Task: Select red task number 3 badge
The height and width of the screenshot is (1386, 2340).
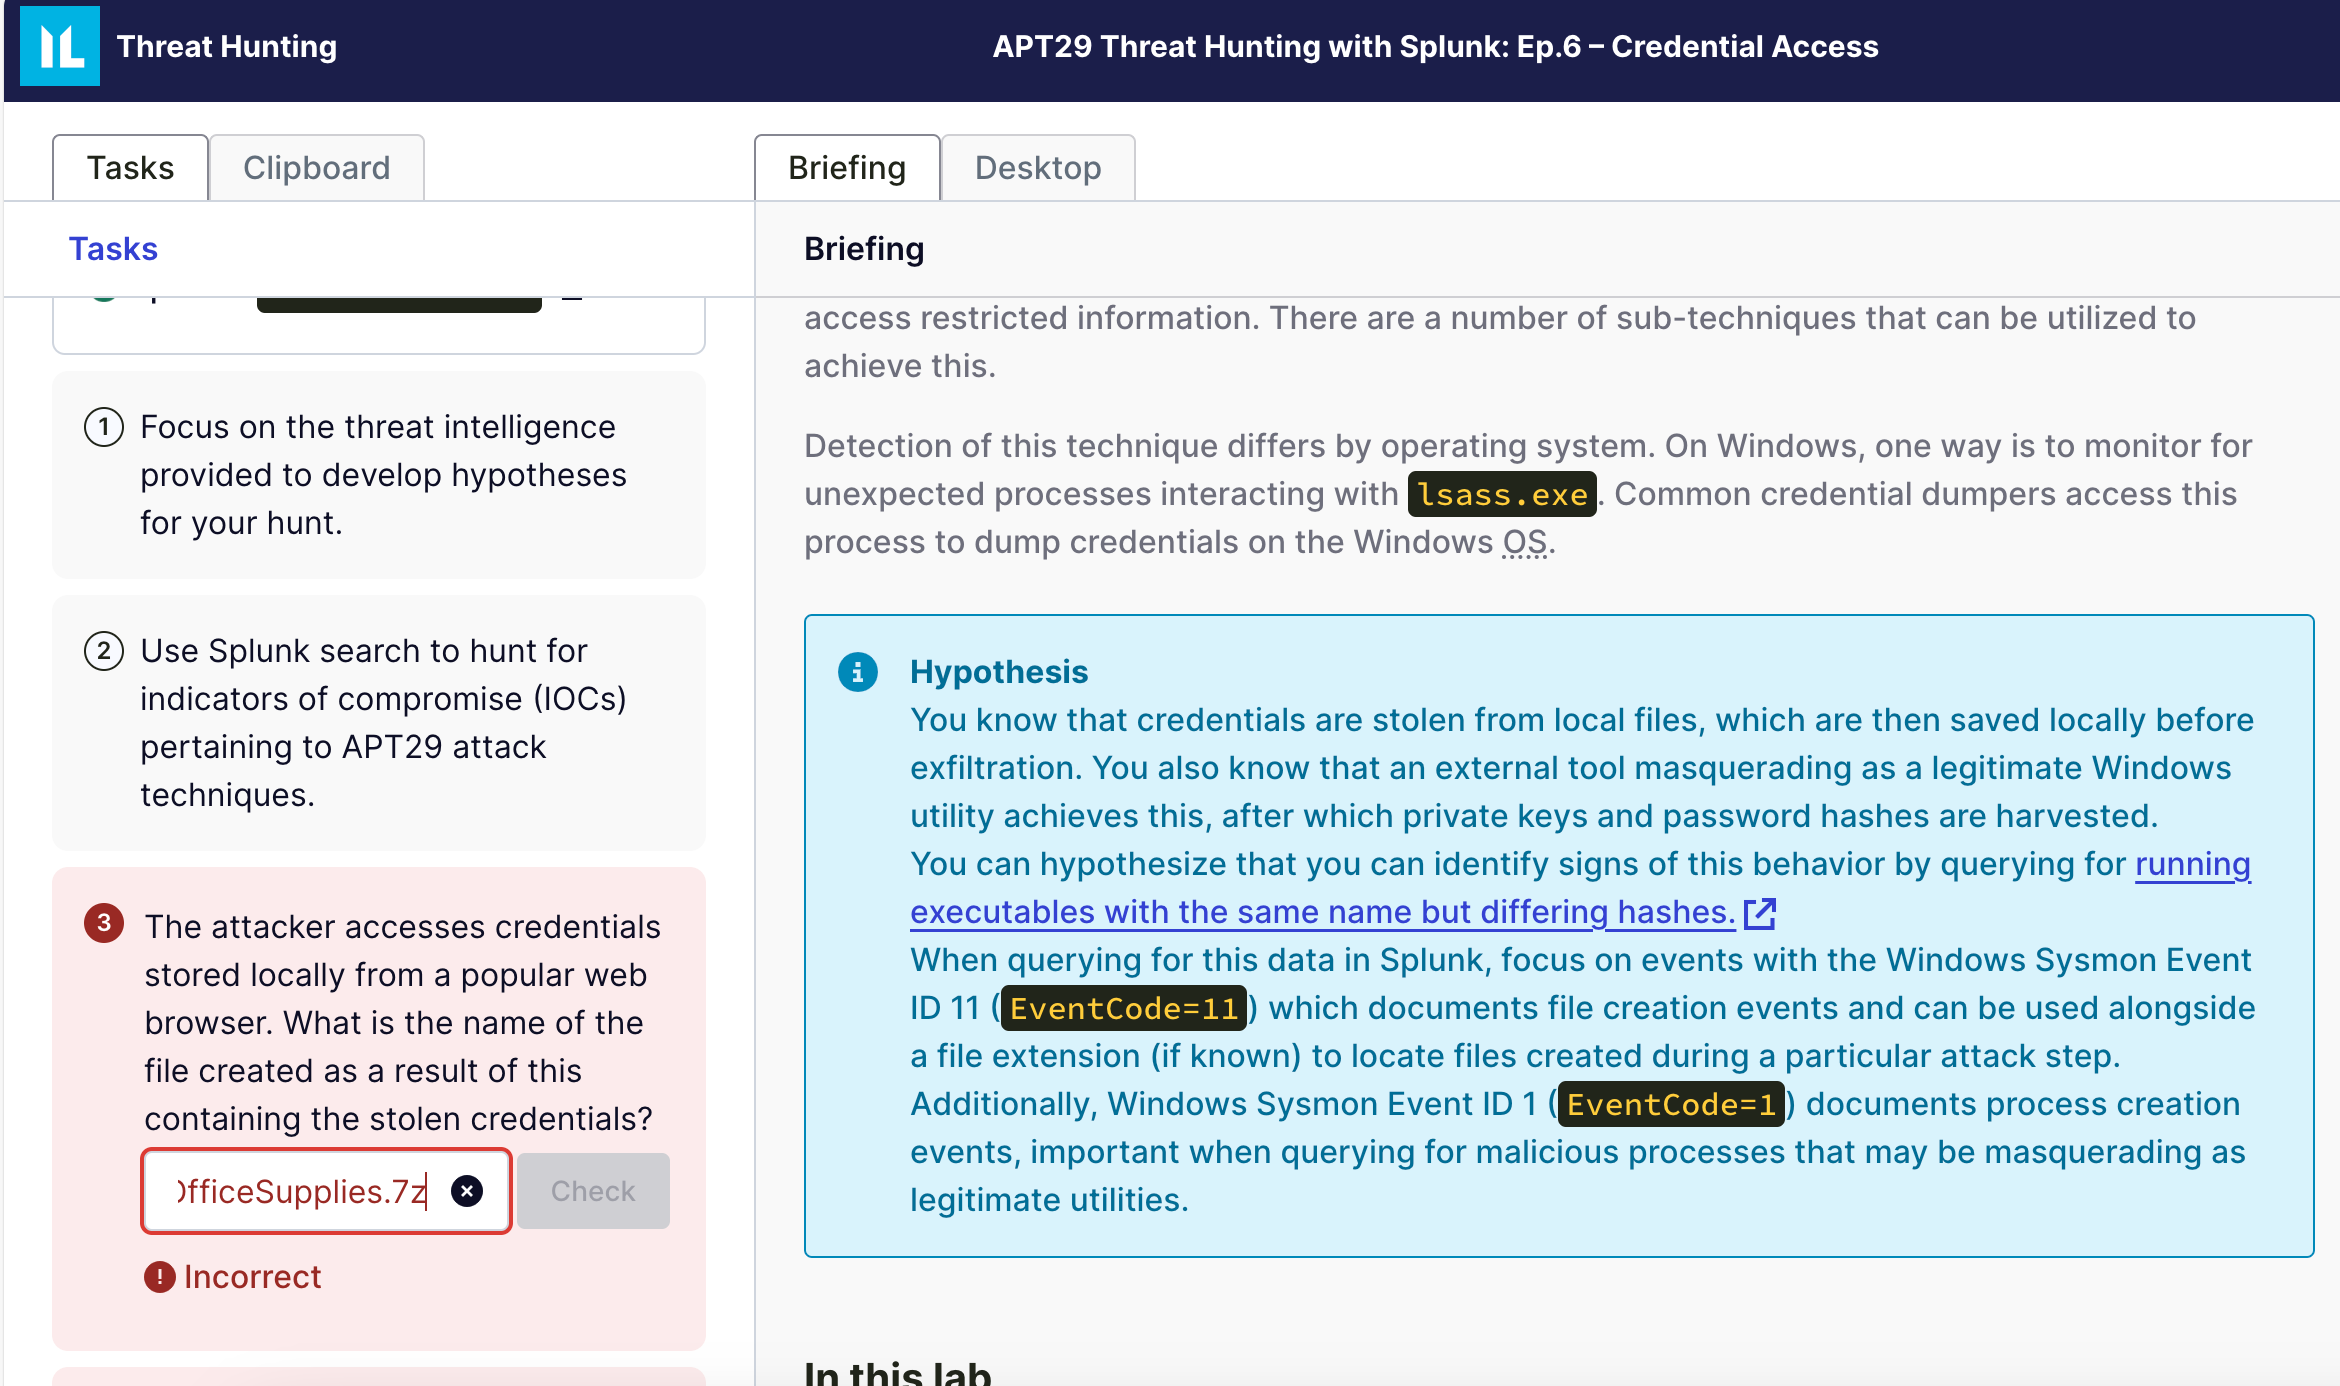Action: [x=104, y=923]
